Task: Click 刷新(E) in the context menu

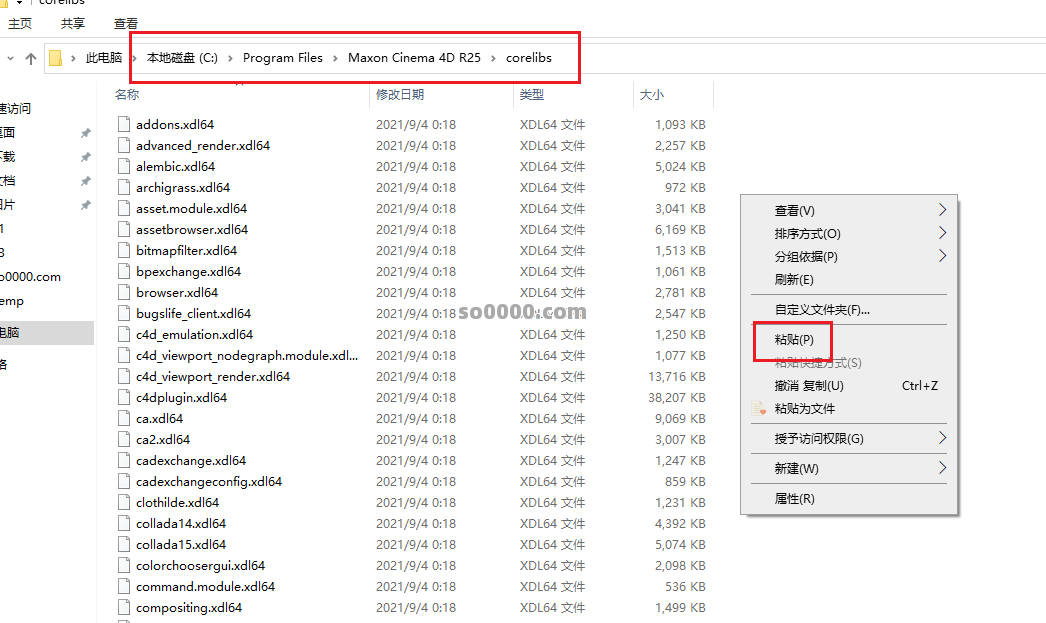Action: [791, 279]
